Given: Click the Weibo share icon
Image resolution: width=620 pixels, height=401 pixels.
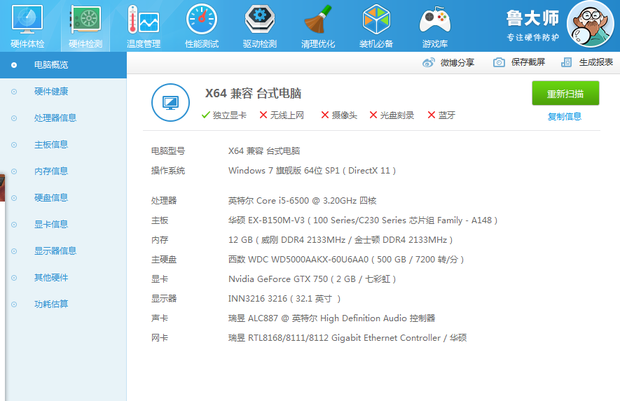Looking at the screenshot, I should tap(428, 62).
